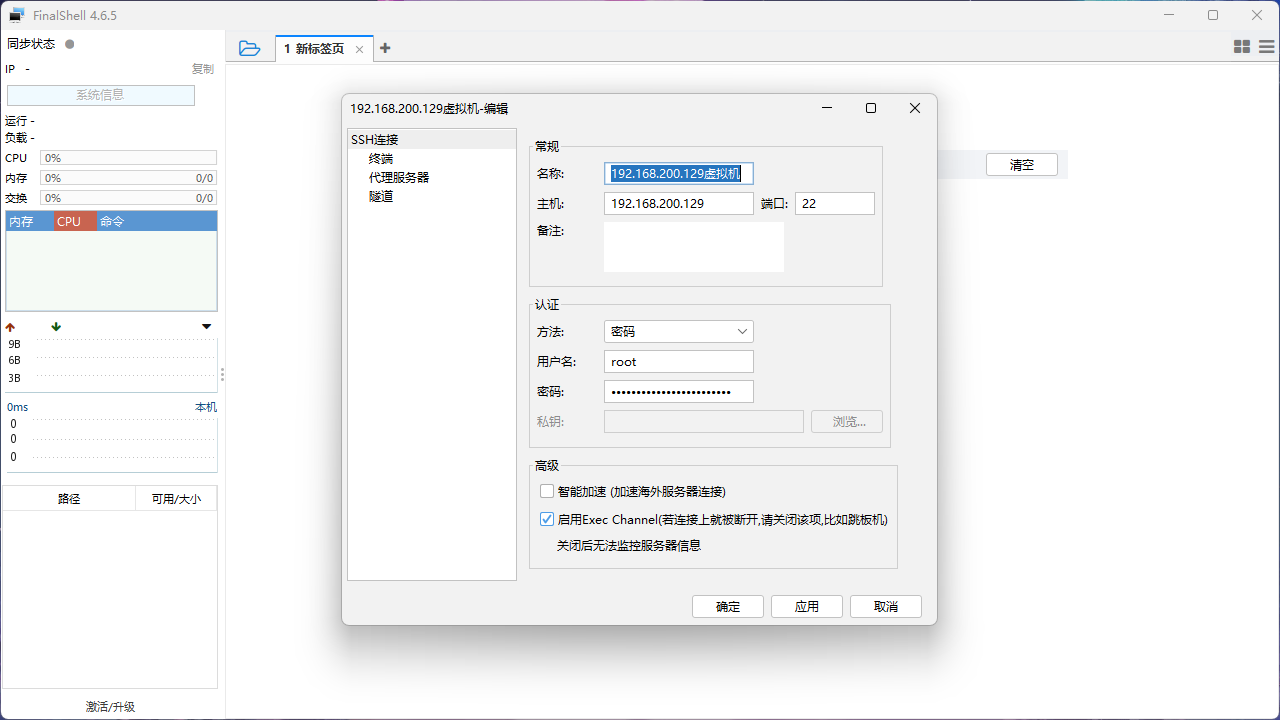Click the 确定 confirm button
The width and height of the screenshot is (1280, 720).
coord(727,606)
